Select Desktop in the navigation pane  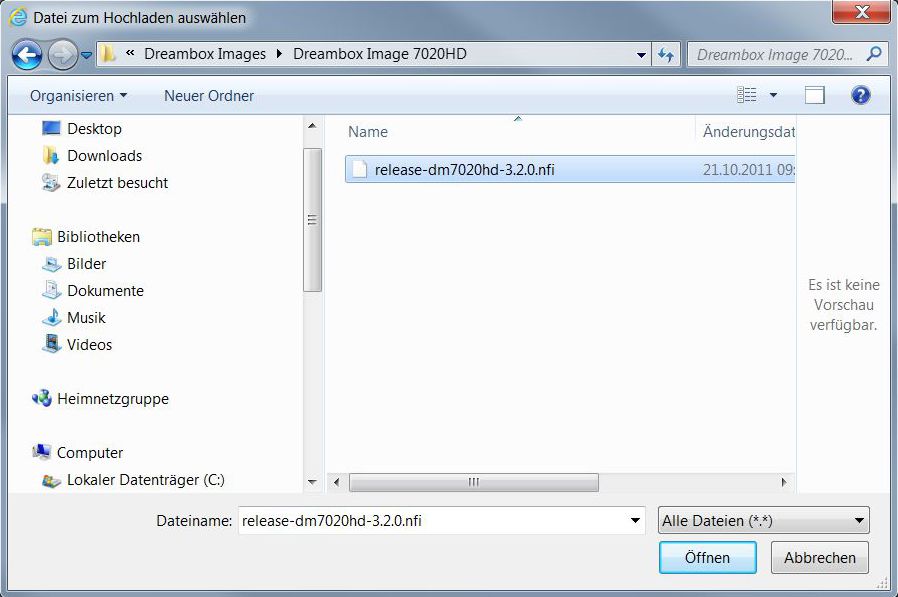coord(94,129)
